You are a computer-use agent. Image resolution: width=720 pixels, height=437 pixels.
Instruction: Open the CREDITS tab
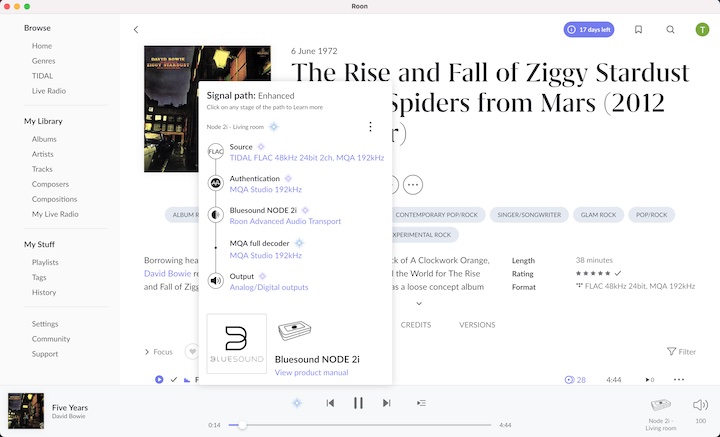tap(416, 325)
